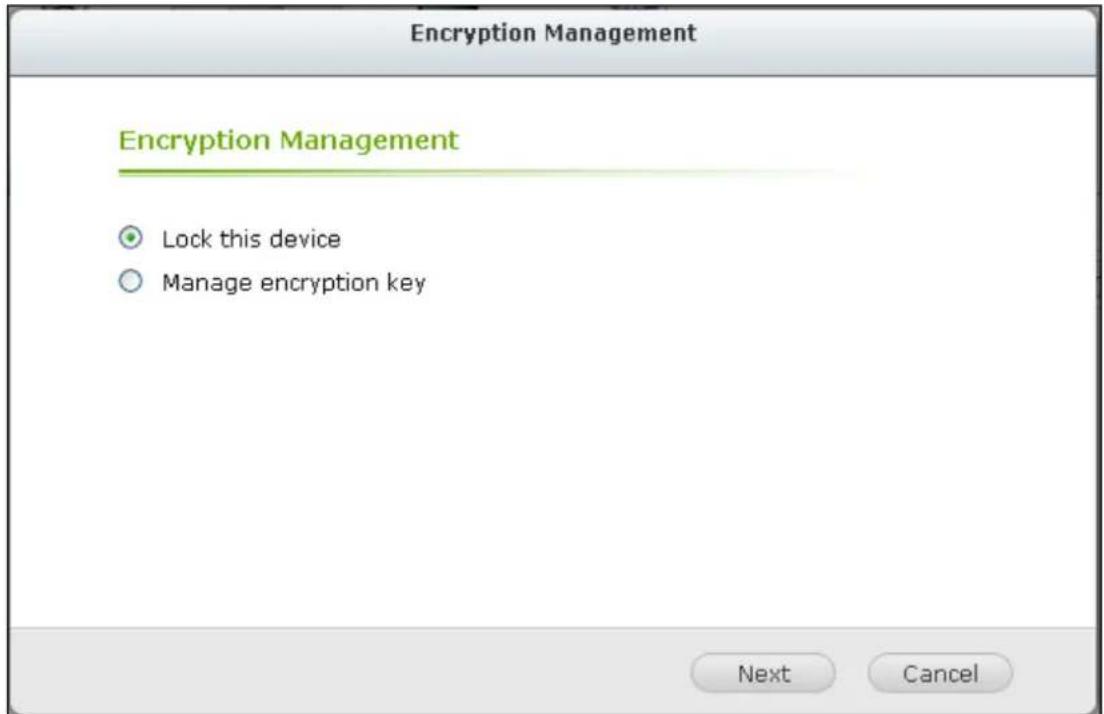1104x714 pixels.
Task: Click footer gap between Next and Cancel
Action: coord(851,673)
